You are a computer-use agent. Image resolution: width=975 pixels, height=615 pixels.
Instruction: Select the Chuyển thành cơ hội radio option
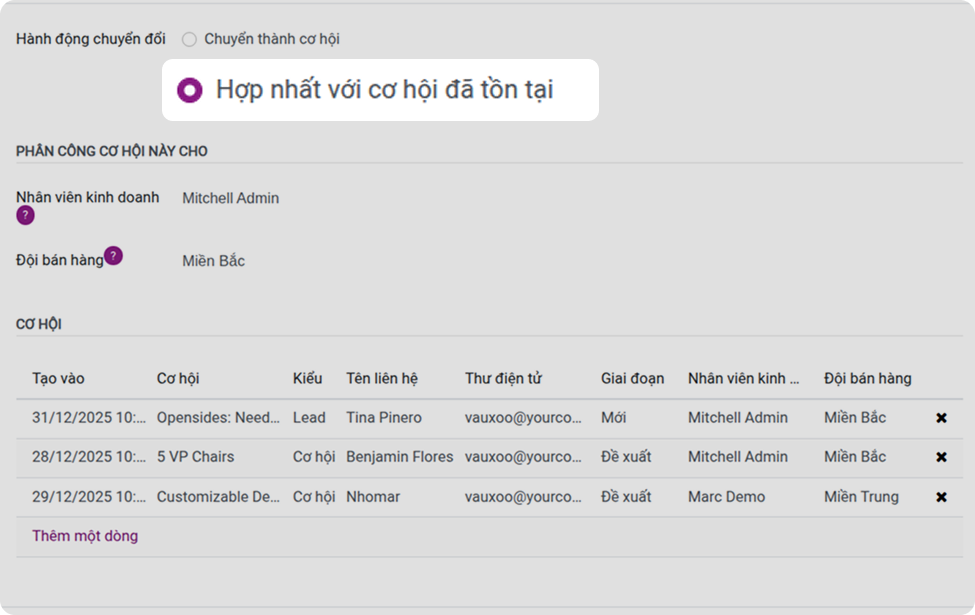point(189,39)
